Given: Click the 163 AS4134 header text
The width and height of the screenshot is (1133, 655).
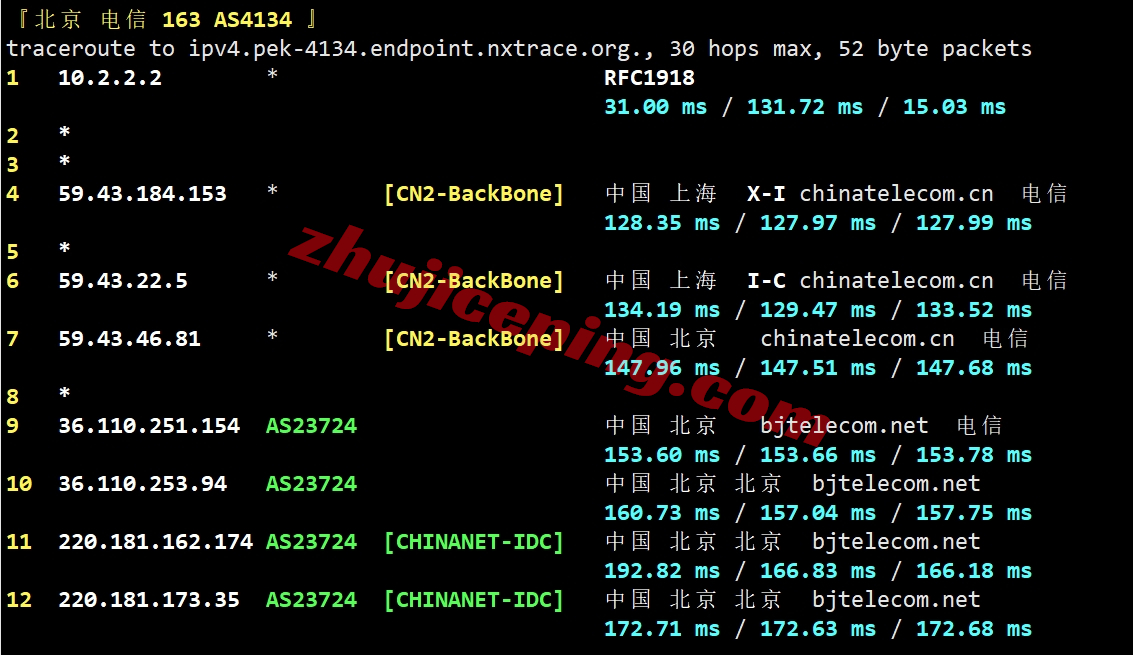Looking at the screenshot, I should pyautogui.click(x=227, y=20).
